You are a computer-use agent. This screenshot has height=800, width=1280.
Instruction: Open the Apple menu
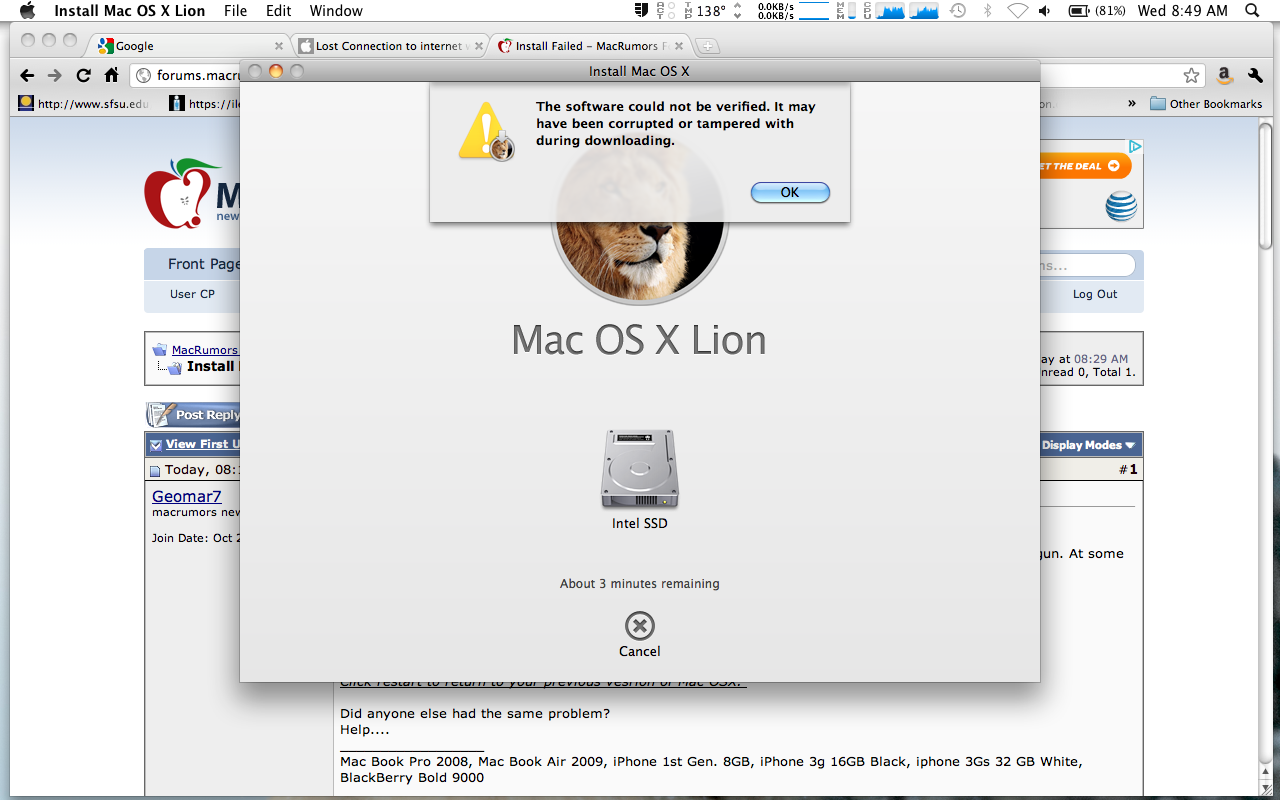(27, 11)
